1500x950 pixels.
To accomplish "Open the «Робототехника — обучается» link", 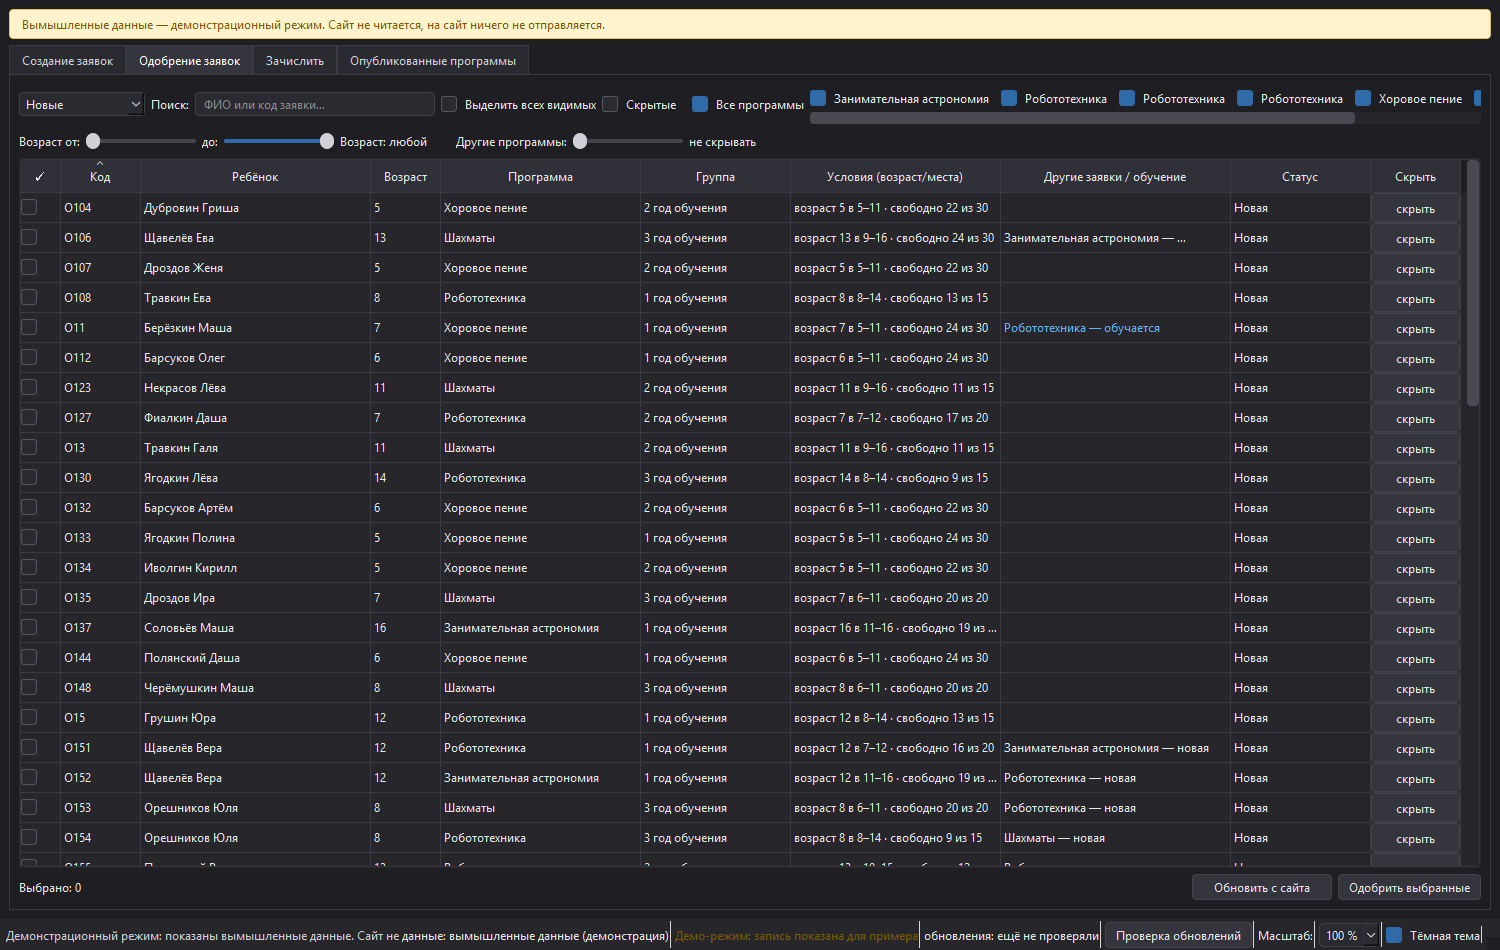I will [x=1082, y=328].
